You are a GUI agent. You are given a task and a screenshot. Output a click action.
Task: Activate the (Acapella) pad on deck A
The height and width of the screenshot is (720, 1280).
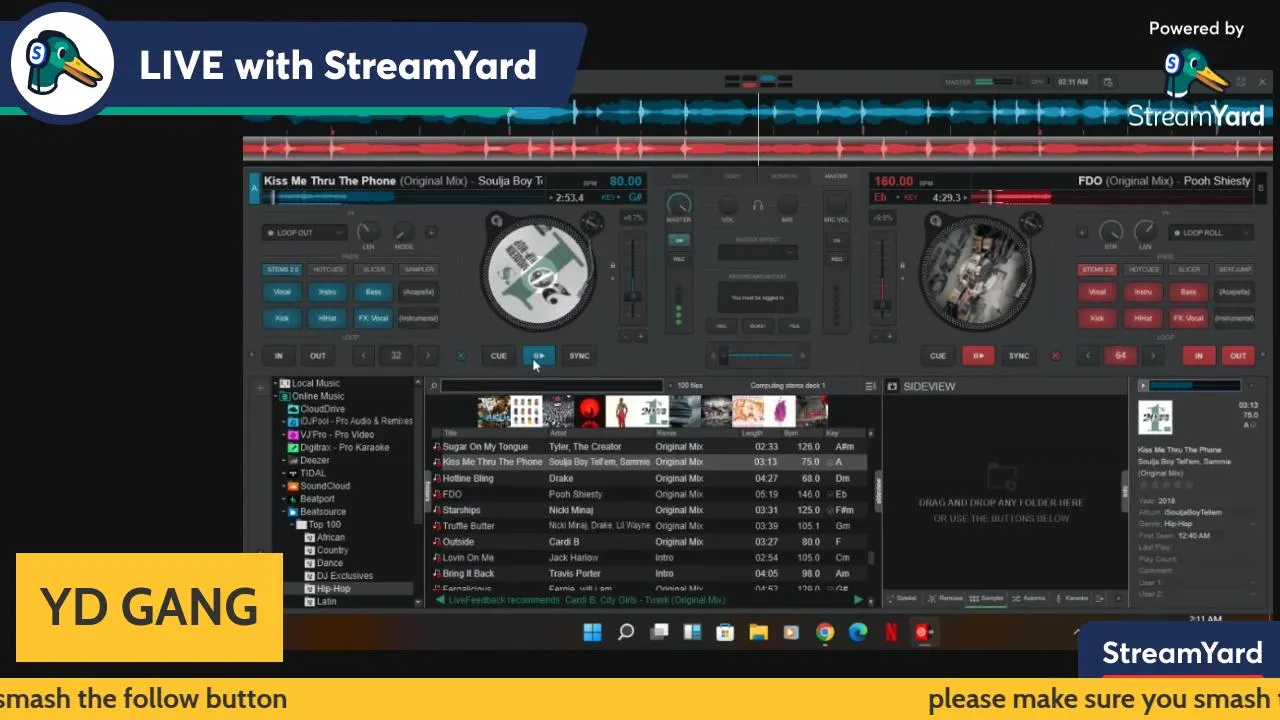[x=419, y=292]
